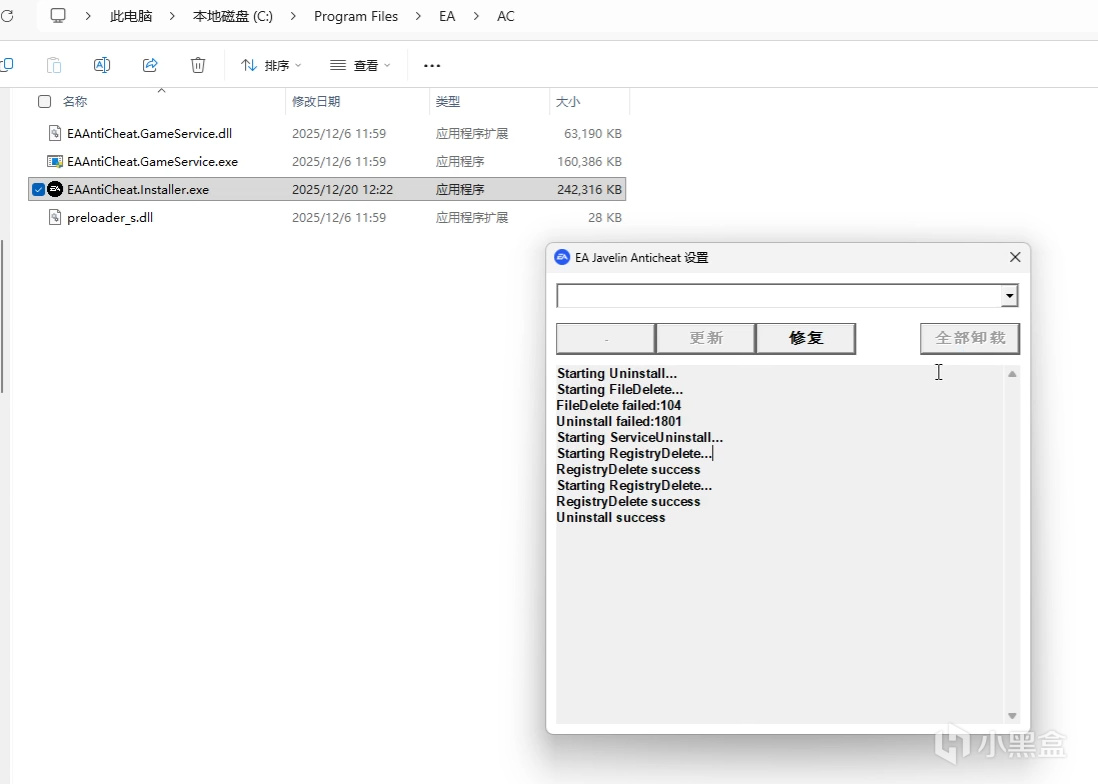Click the preloader_s.dll file icon
This screenshot has width=1098, height=784.
point(55,217)
